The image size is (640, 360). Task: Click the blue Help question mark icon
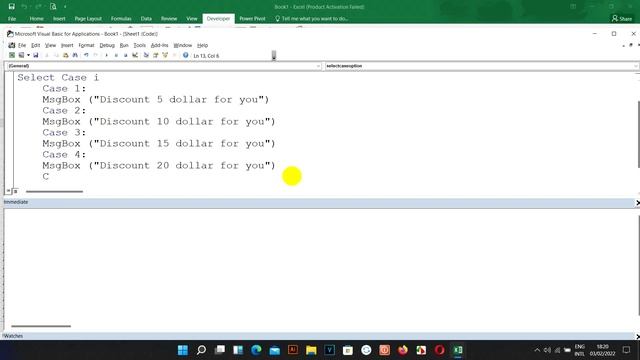(186, 55)
